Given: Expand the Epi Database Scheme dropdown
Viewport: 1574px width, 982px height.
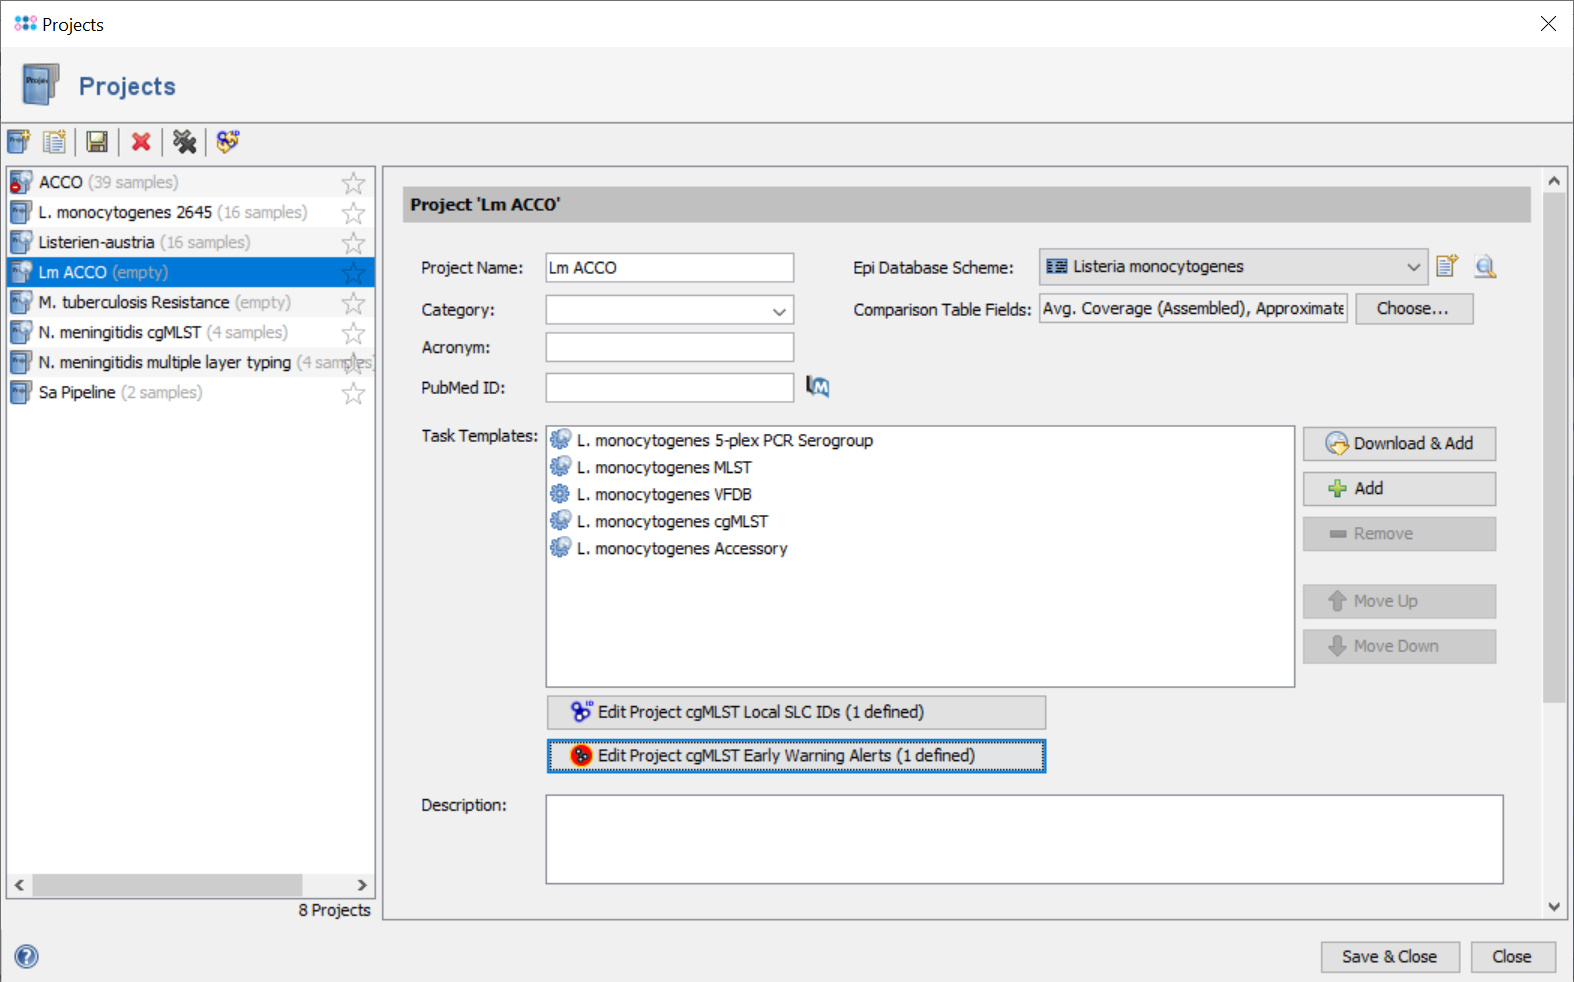Looking at the screenshot, I should coord(1412,267).
